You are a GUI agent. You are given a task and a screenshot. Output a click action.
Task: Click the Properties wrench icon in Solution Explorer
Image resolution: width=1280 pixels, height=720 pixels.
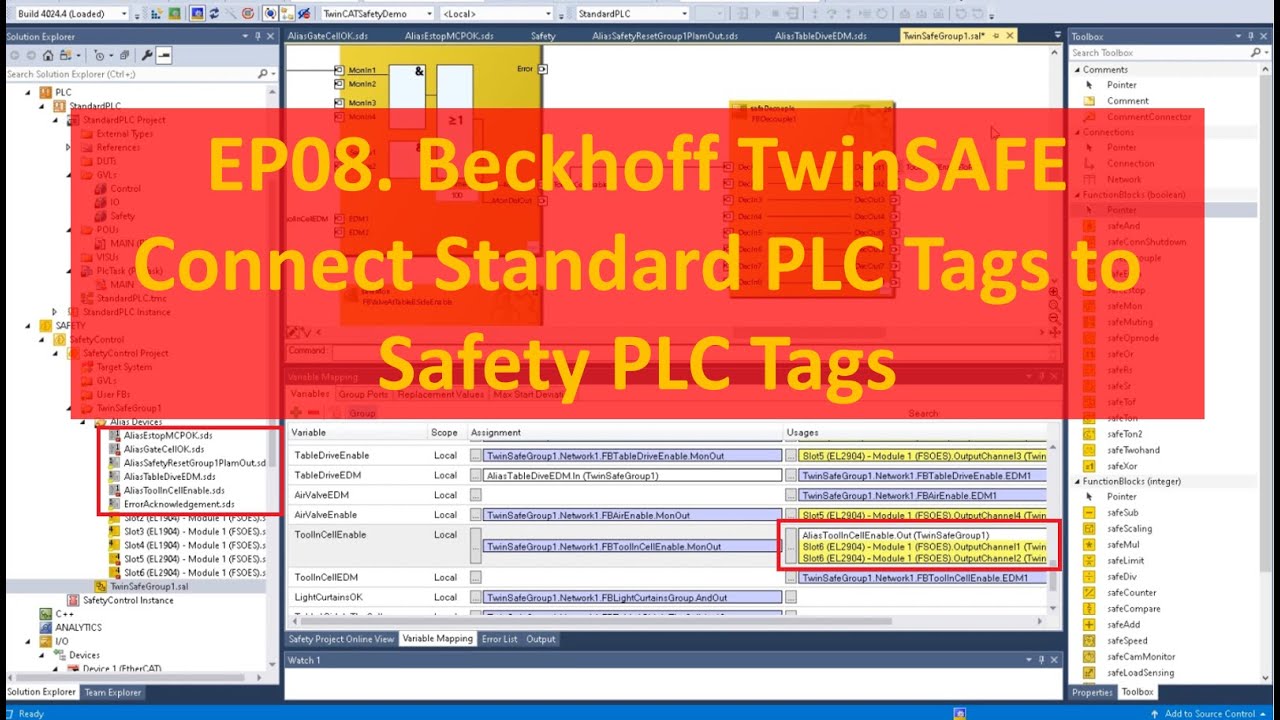click(x=146, y=55)
